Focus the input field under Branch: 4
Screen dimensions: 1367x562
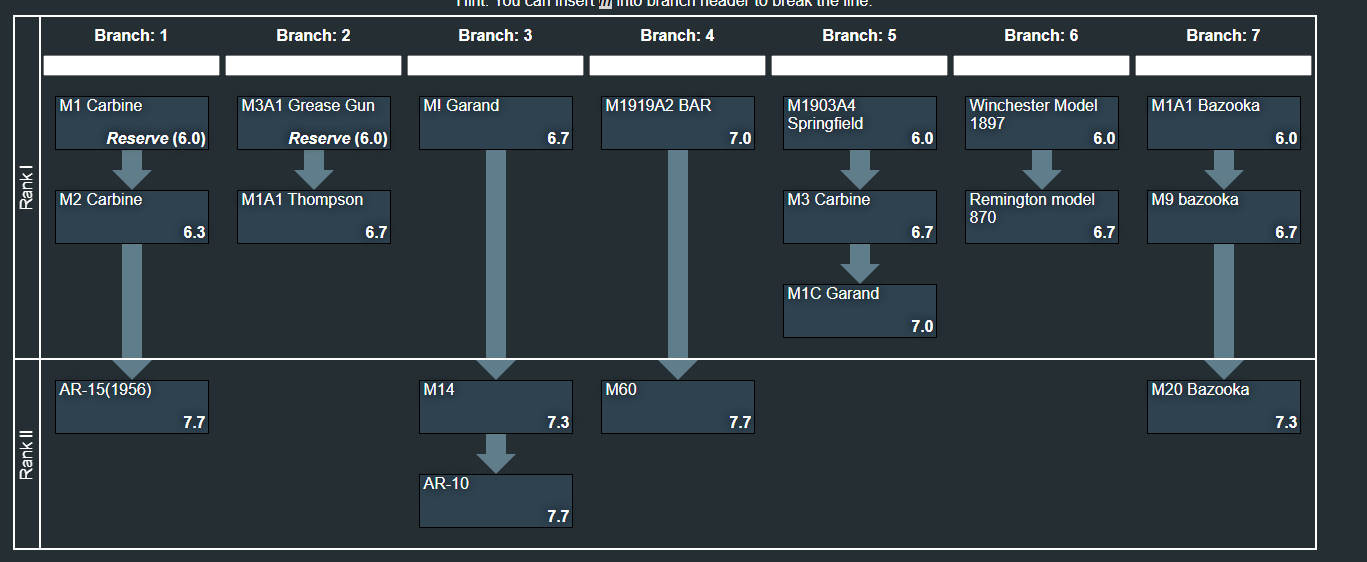click(x=678, y=66)
